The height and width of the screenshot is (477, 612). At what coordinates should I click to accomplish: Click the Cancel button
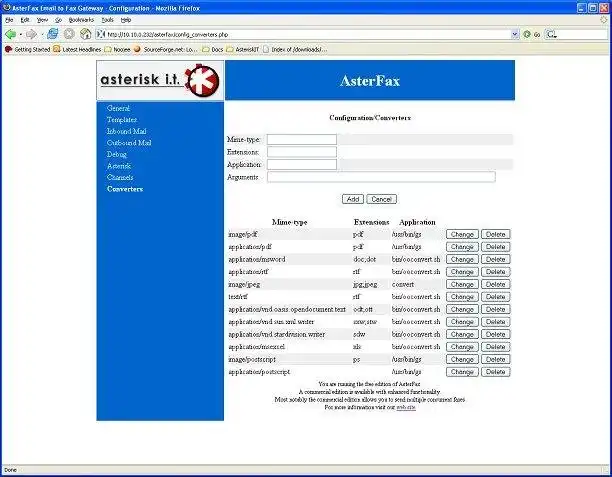tap(381, 199)
